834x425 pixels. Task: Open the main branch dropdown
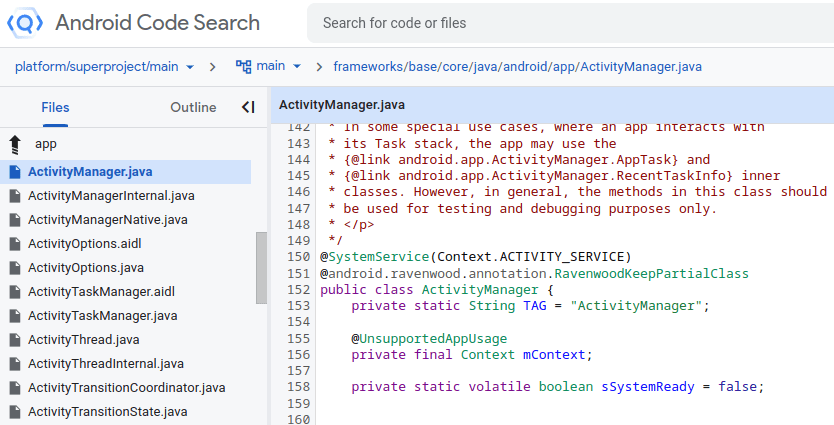pos(269,66)
